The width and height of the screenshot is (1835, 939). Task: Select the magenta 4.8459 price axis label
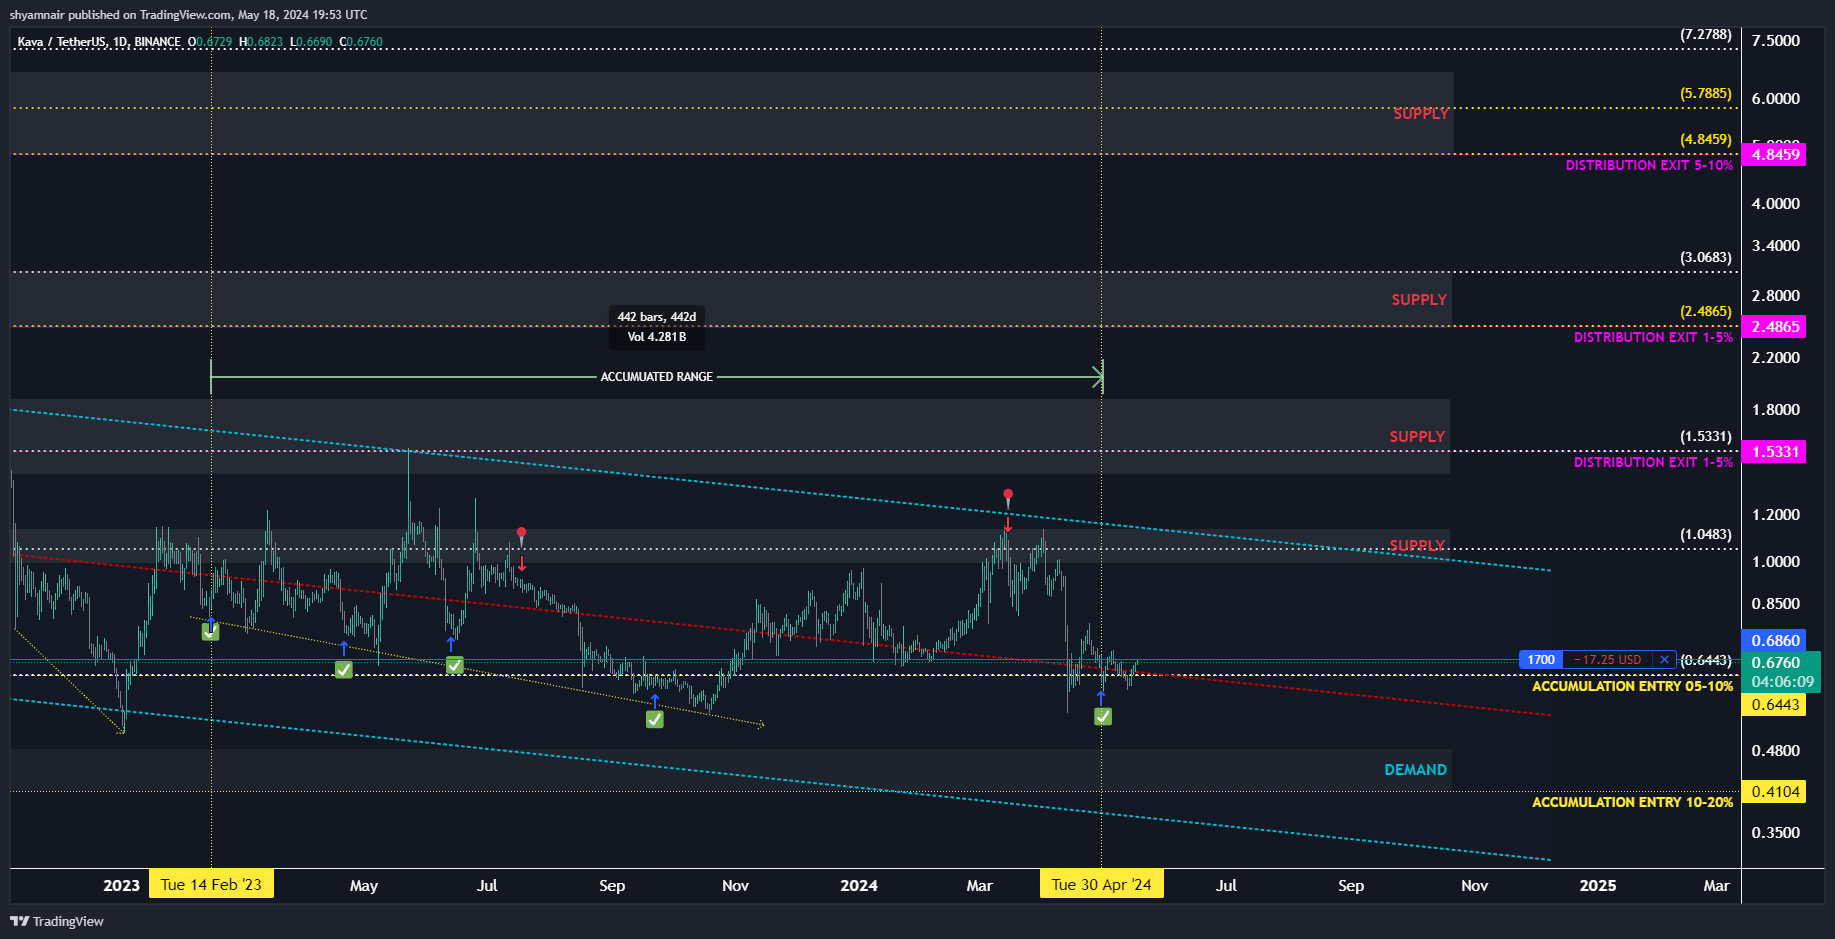click(1774, 154)
